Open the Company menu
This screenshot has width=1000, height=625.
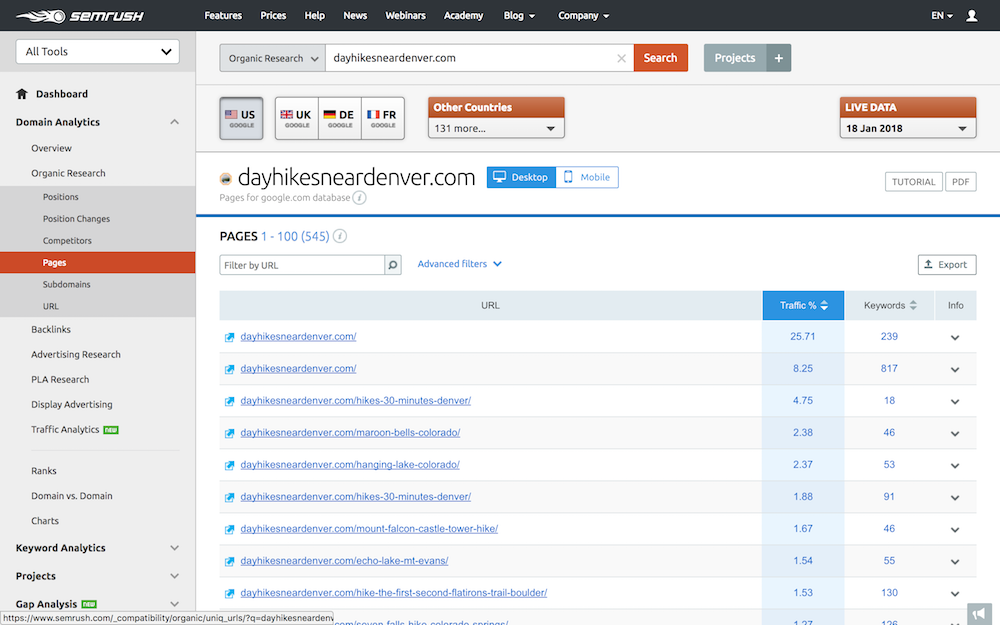click(584, 16)
